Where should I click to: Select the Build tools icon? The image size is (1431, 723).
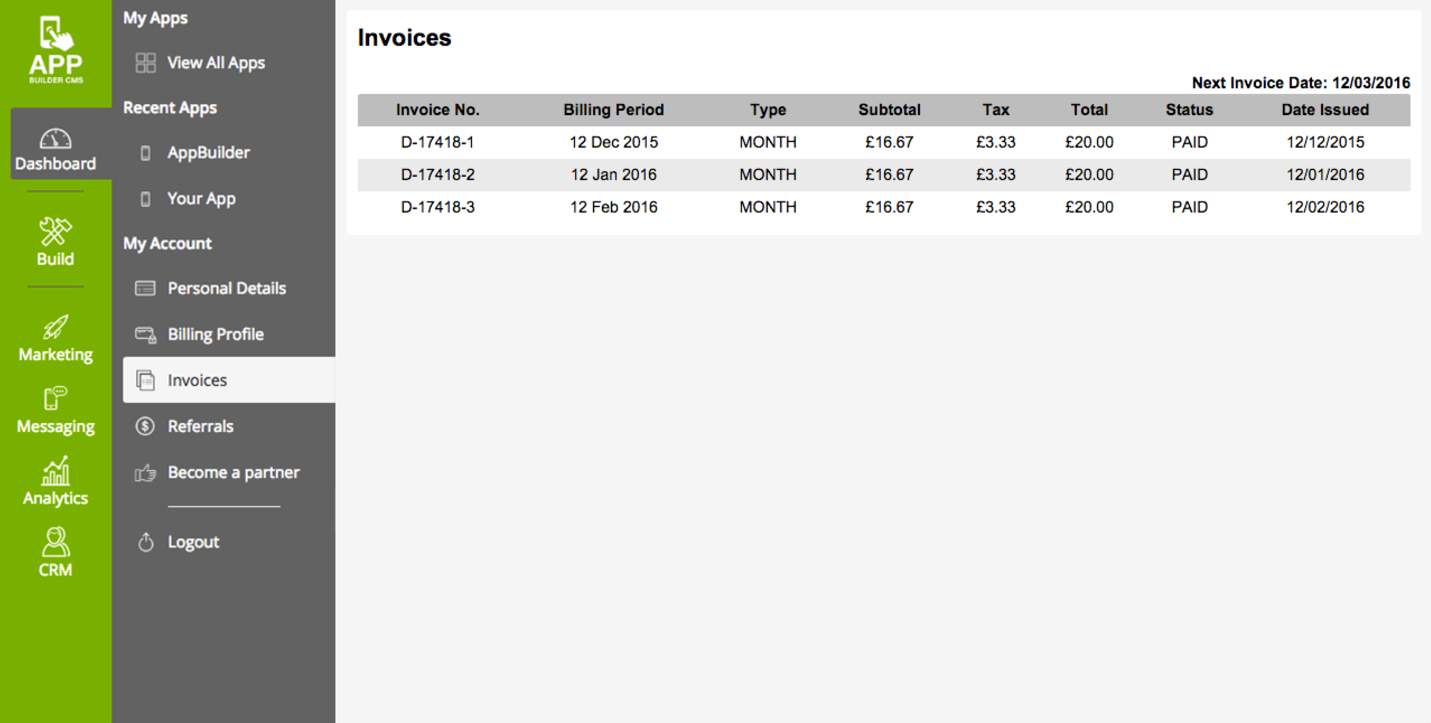pyautogui.click(x=55, y=231)
